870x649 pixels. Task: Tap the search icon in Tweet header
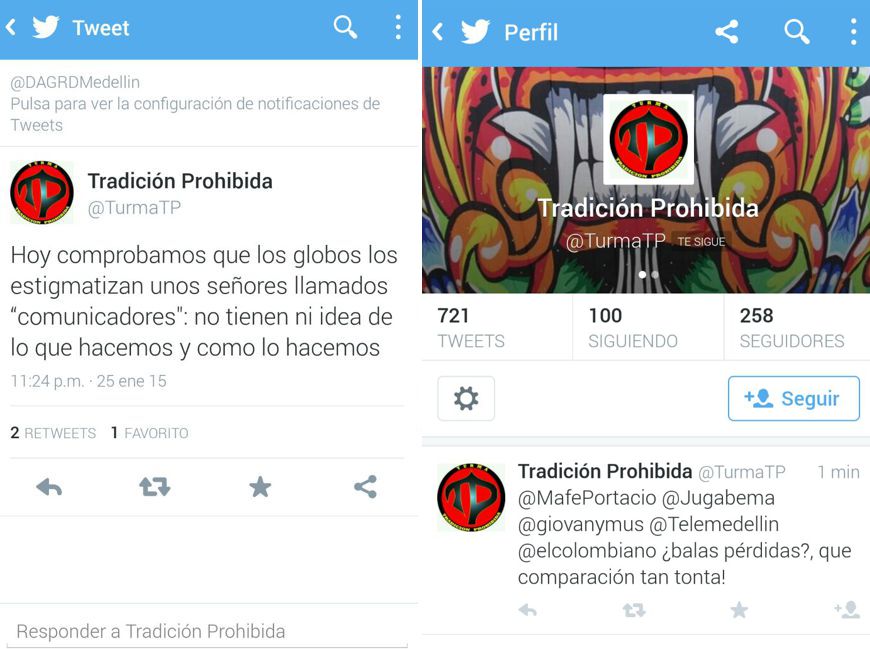[345, 27]
